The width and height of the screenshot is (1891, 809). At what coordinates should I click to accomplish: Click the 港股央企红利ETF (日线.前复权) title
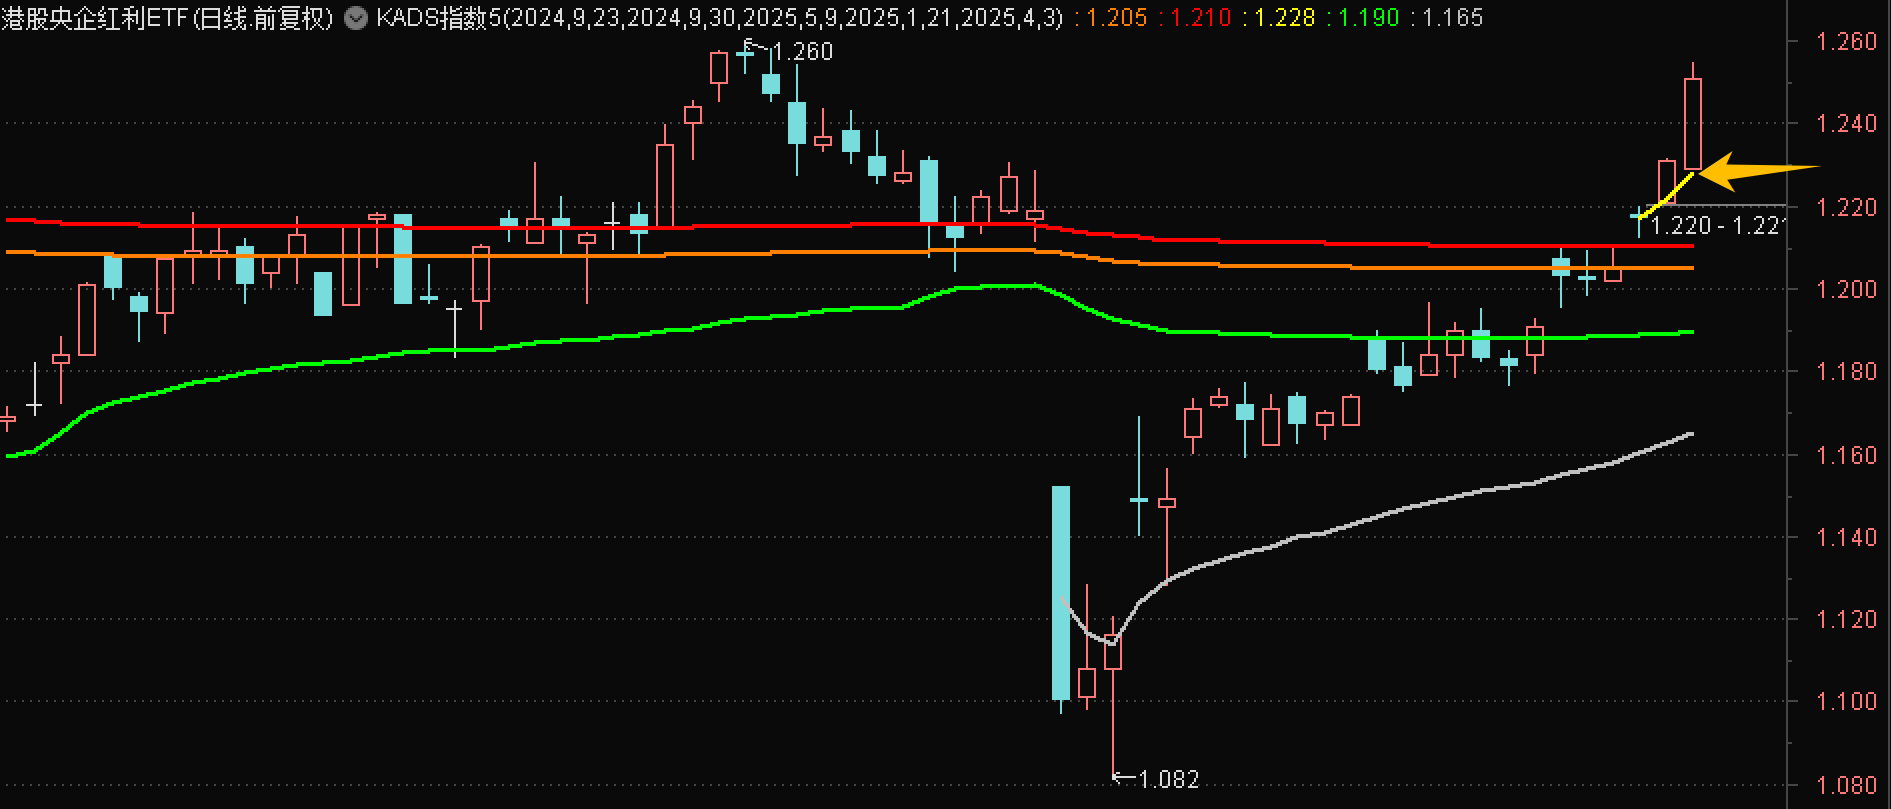point(168,18)
